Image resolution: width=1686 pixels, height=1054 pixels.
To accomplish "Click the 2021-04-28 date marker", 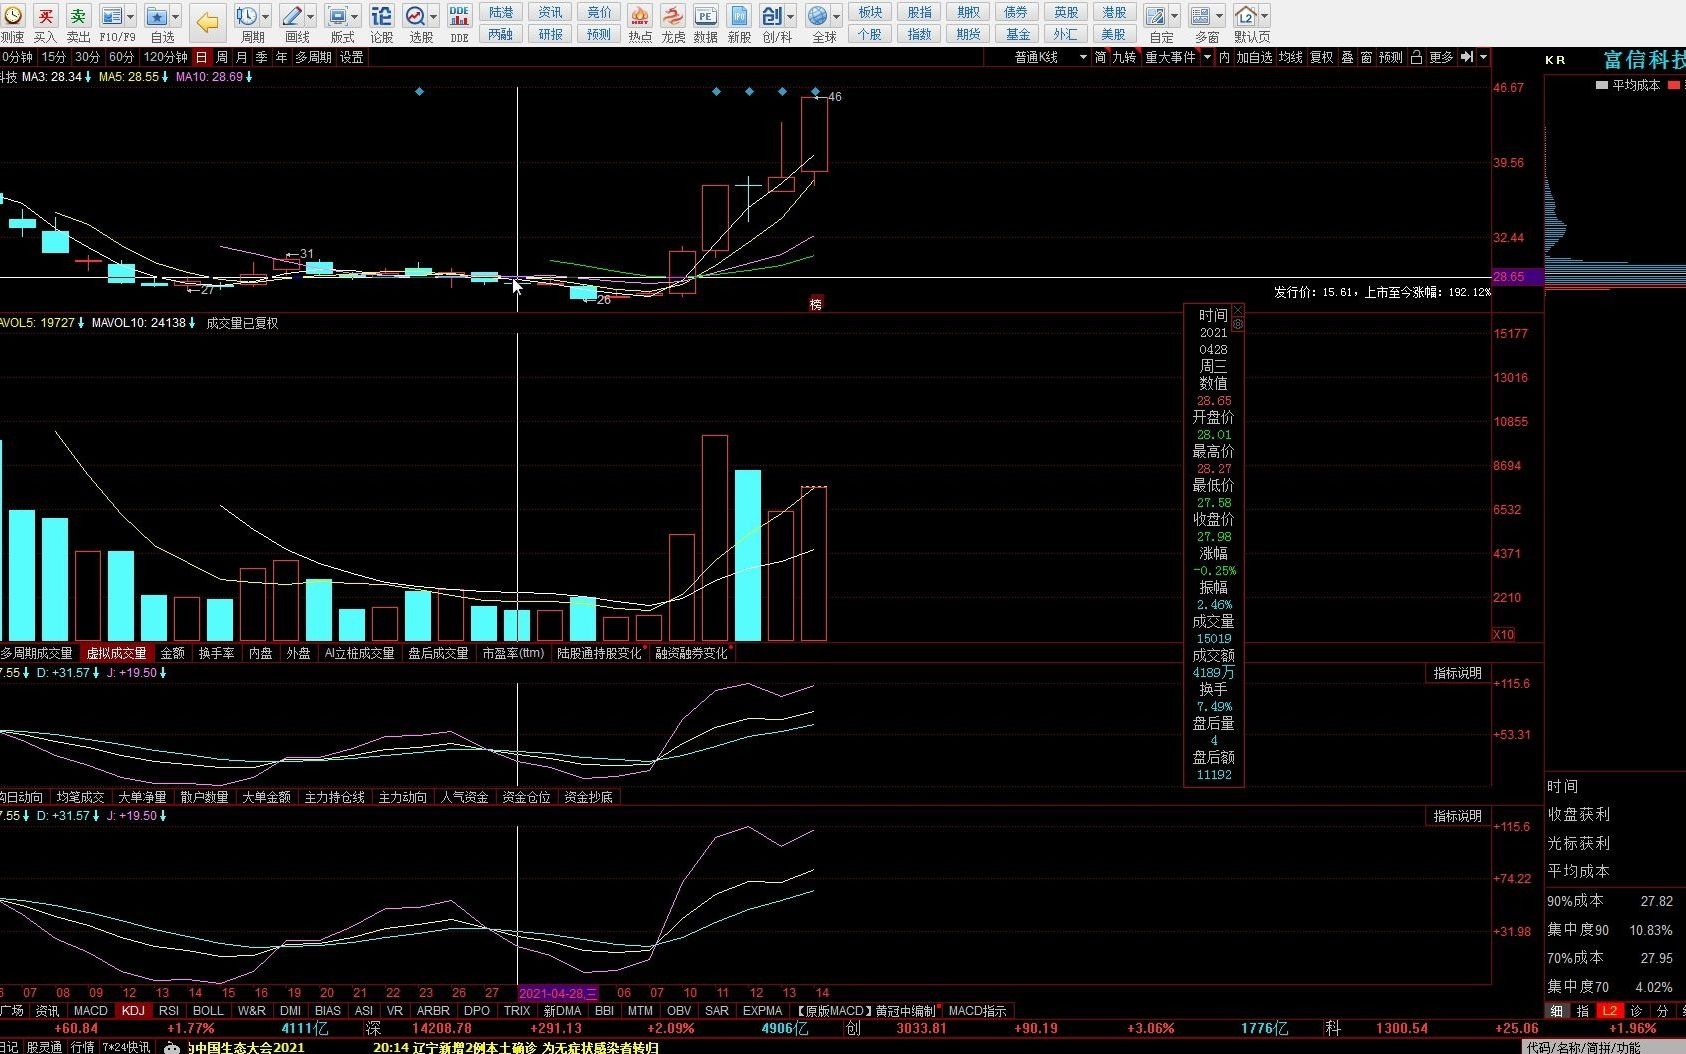I will click(558, 993).
